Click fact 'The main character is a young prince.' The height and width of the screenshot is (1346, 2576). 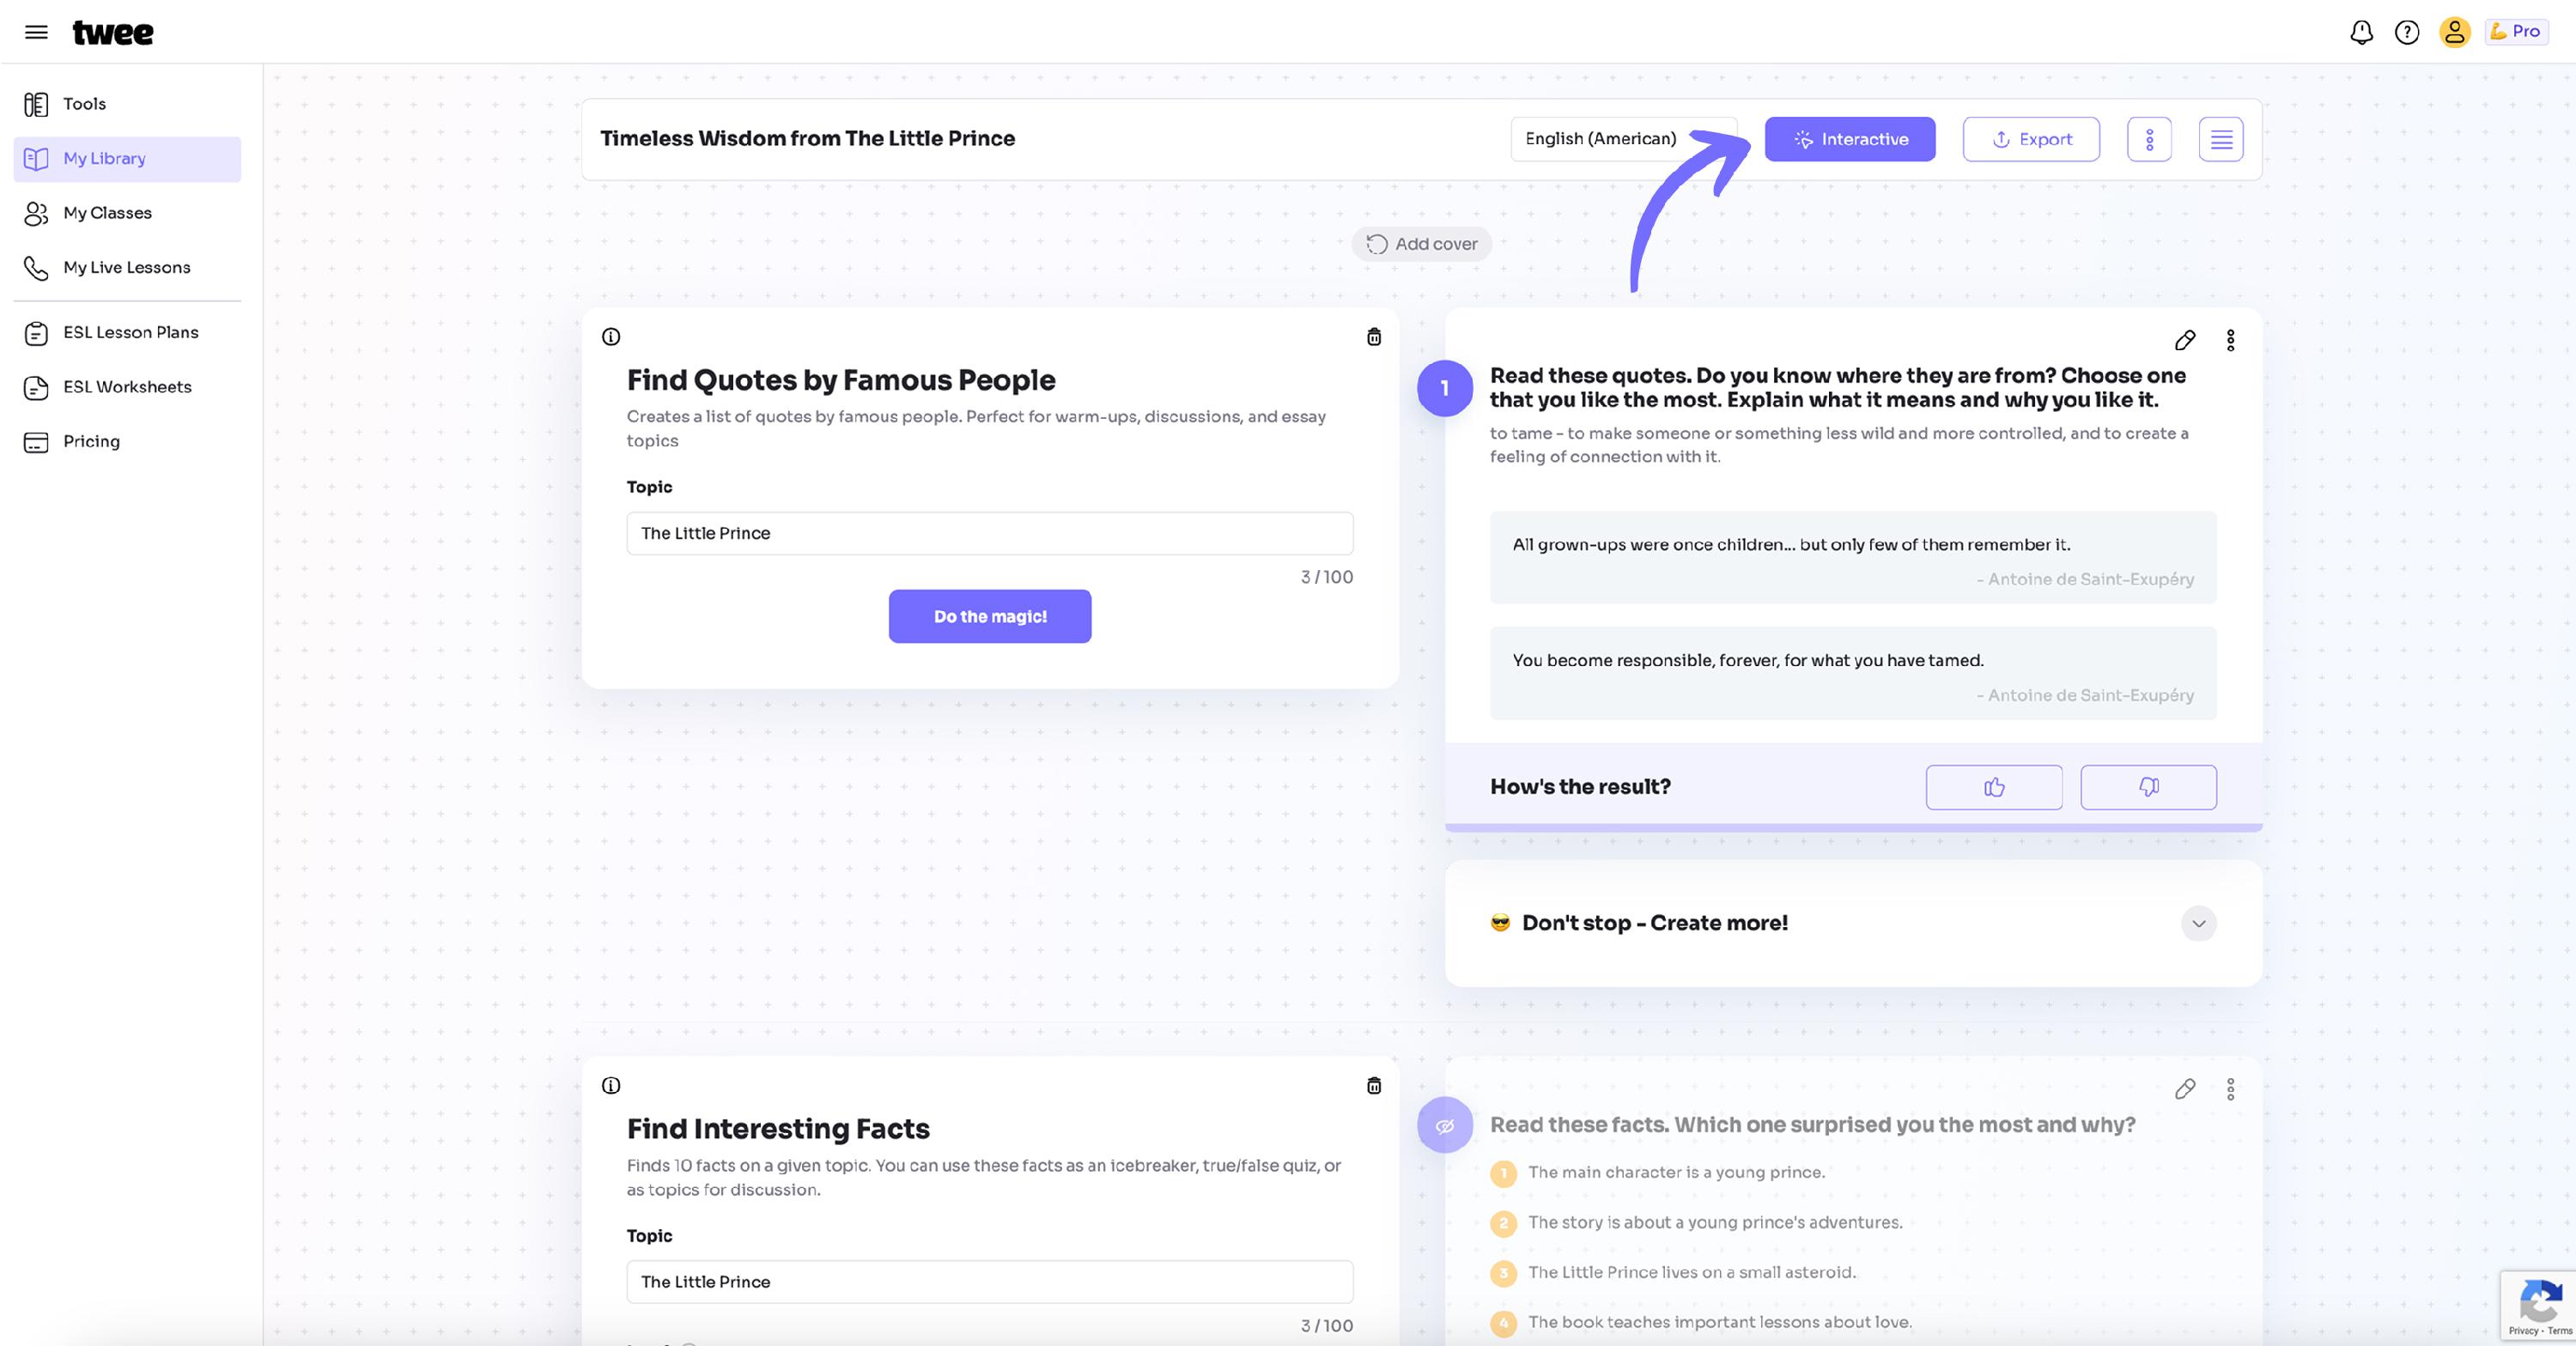(x=1676, y=1172)
